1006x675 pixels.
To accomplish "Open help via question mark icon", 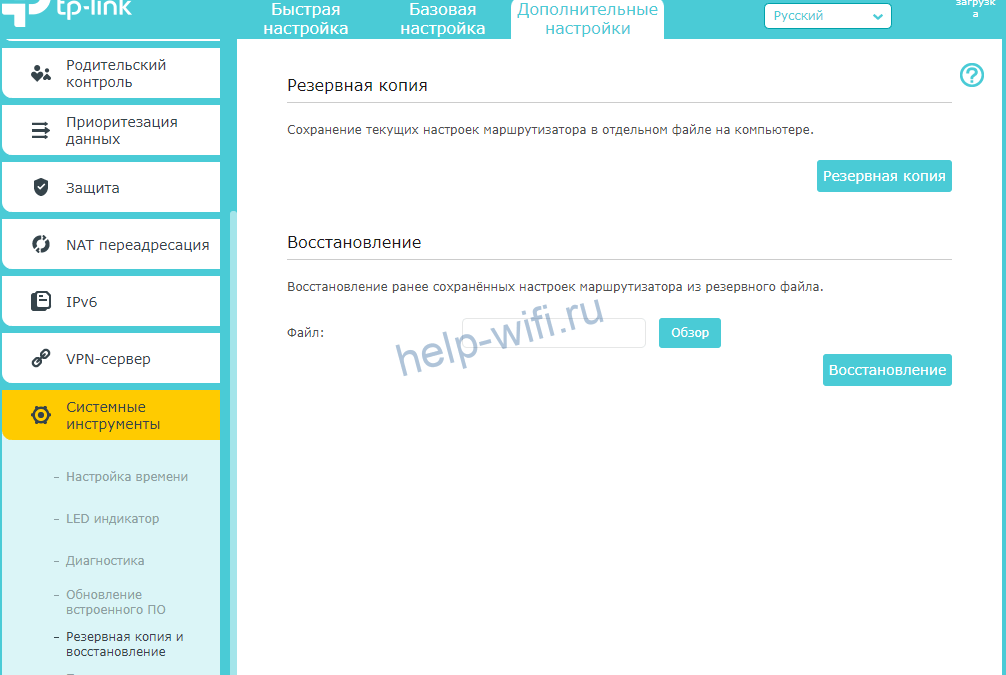I will (971, 75).
